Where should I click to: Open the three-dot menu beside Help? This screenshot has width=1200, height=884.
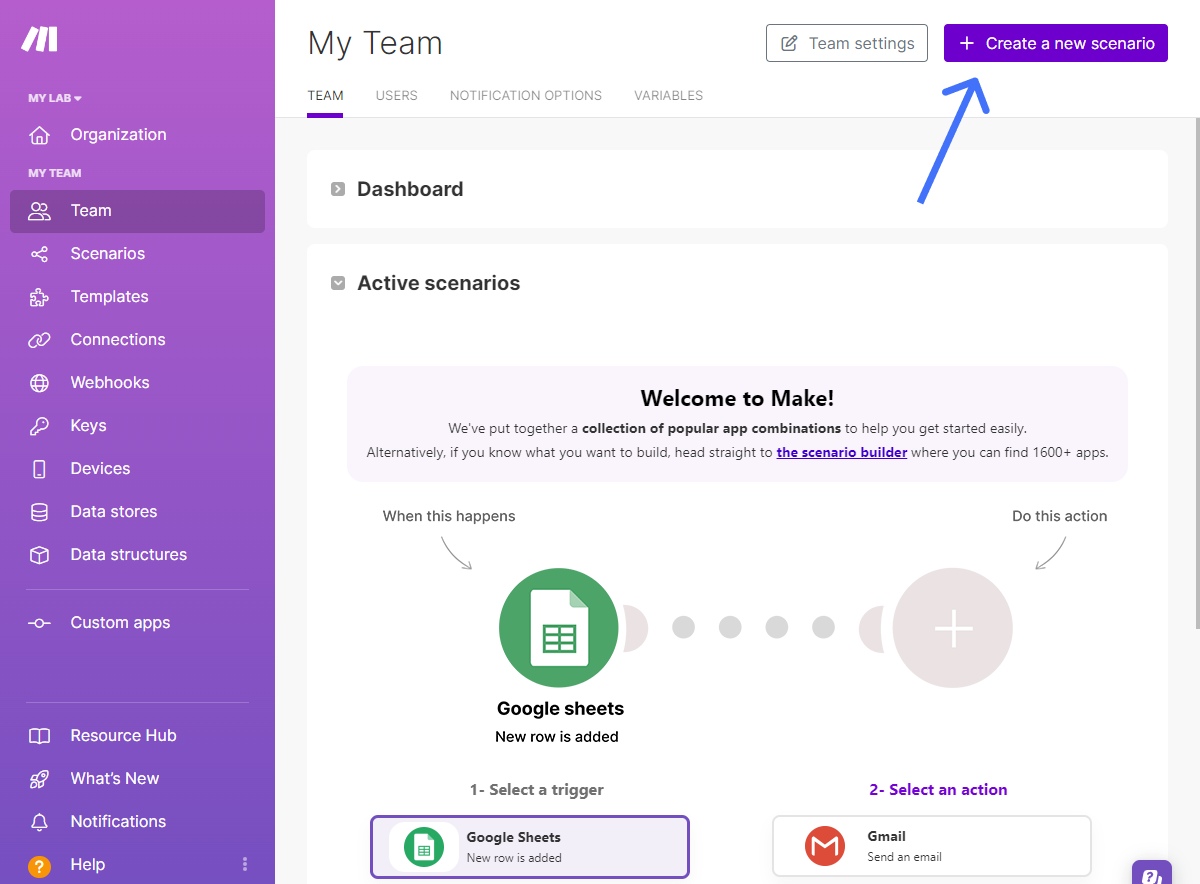[x=245, y=864]
